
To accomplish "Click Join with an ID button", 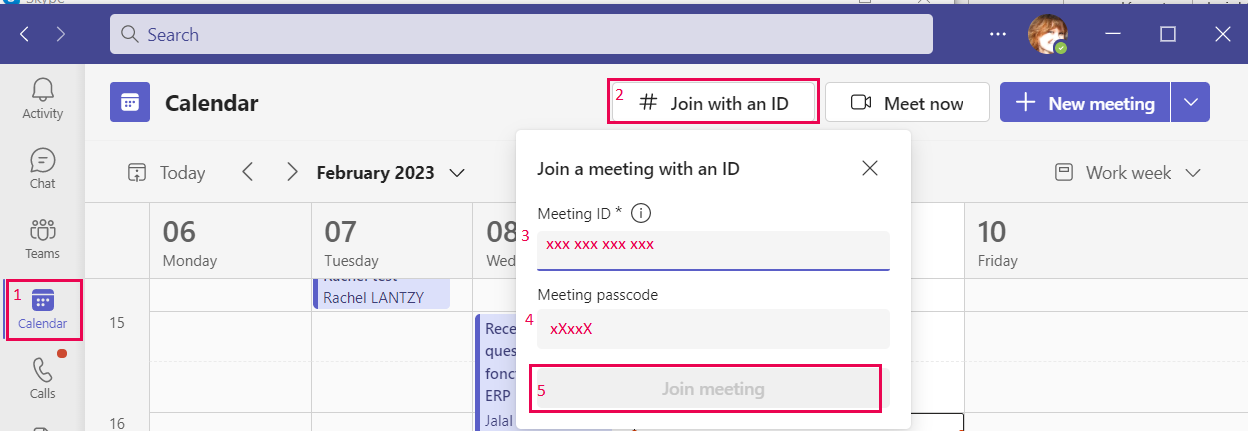I will (x=714, y=103).
